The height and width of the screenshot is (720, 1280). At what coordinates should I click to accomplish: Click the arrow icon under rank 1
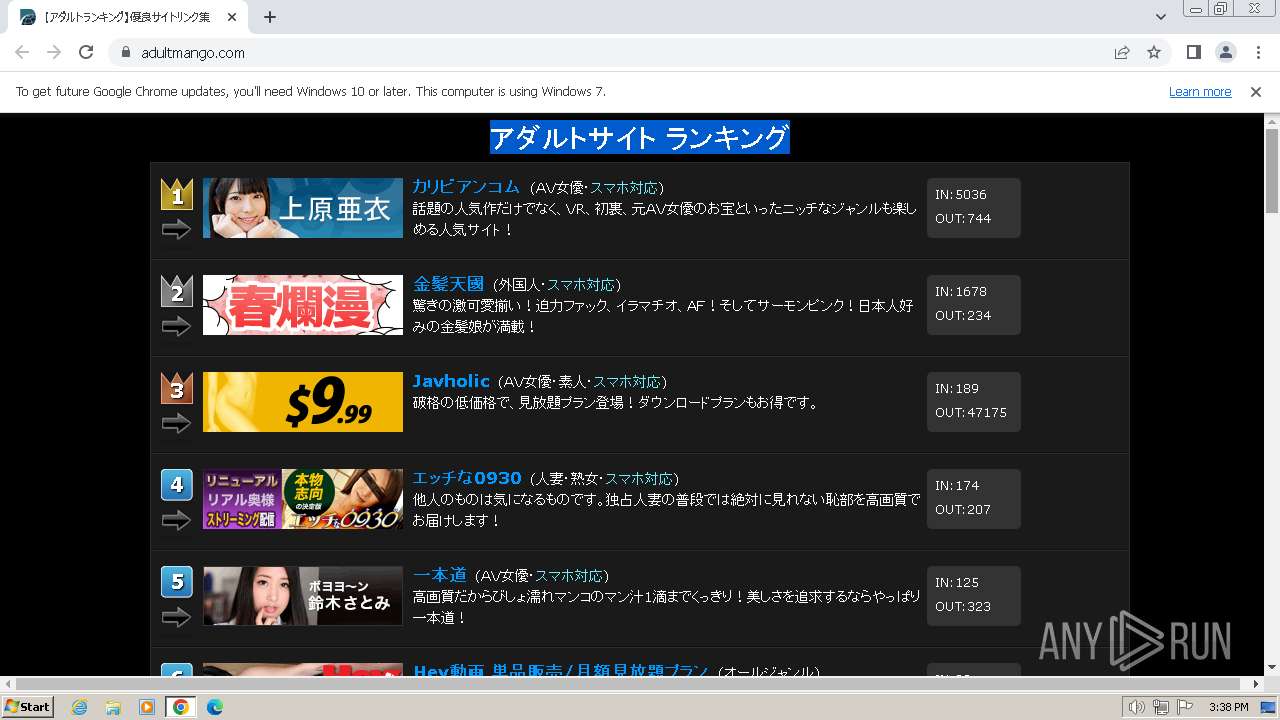coord(176,230)
